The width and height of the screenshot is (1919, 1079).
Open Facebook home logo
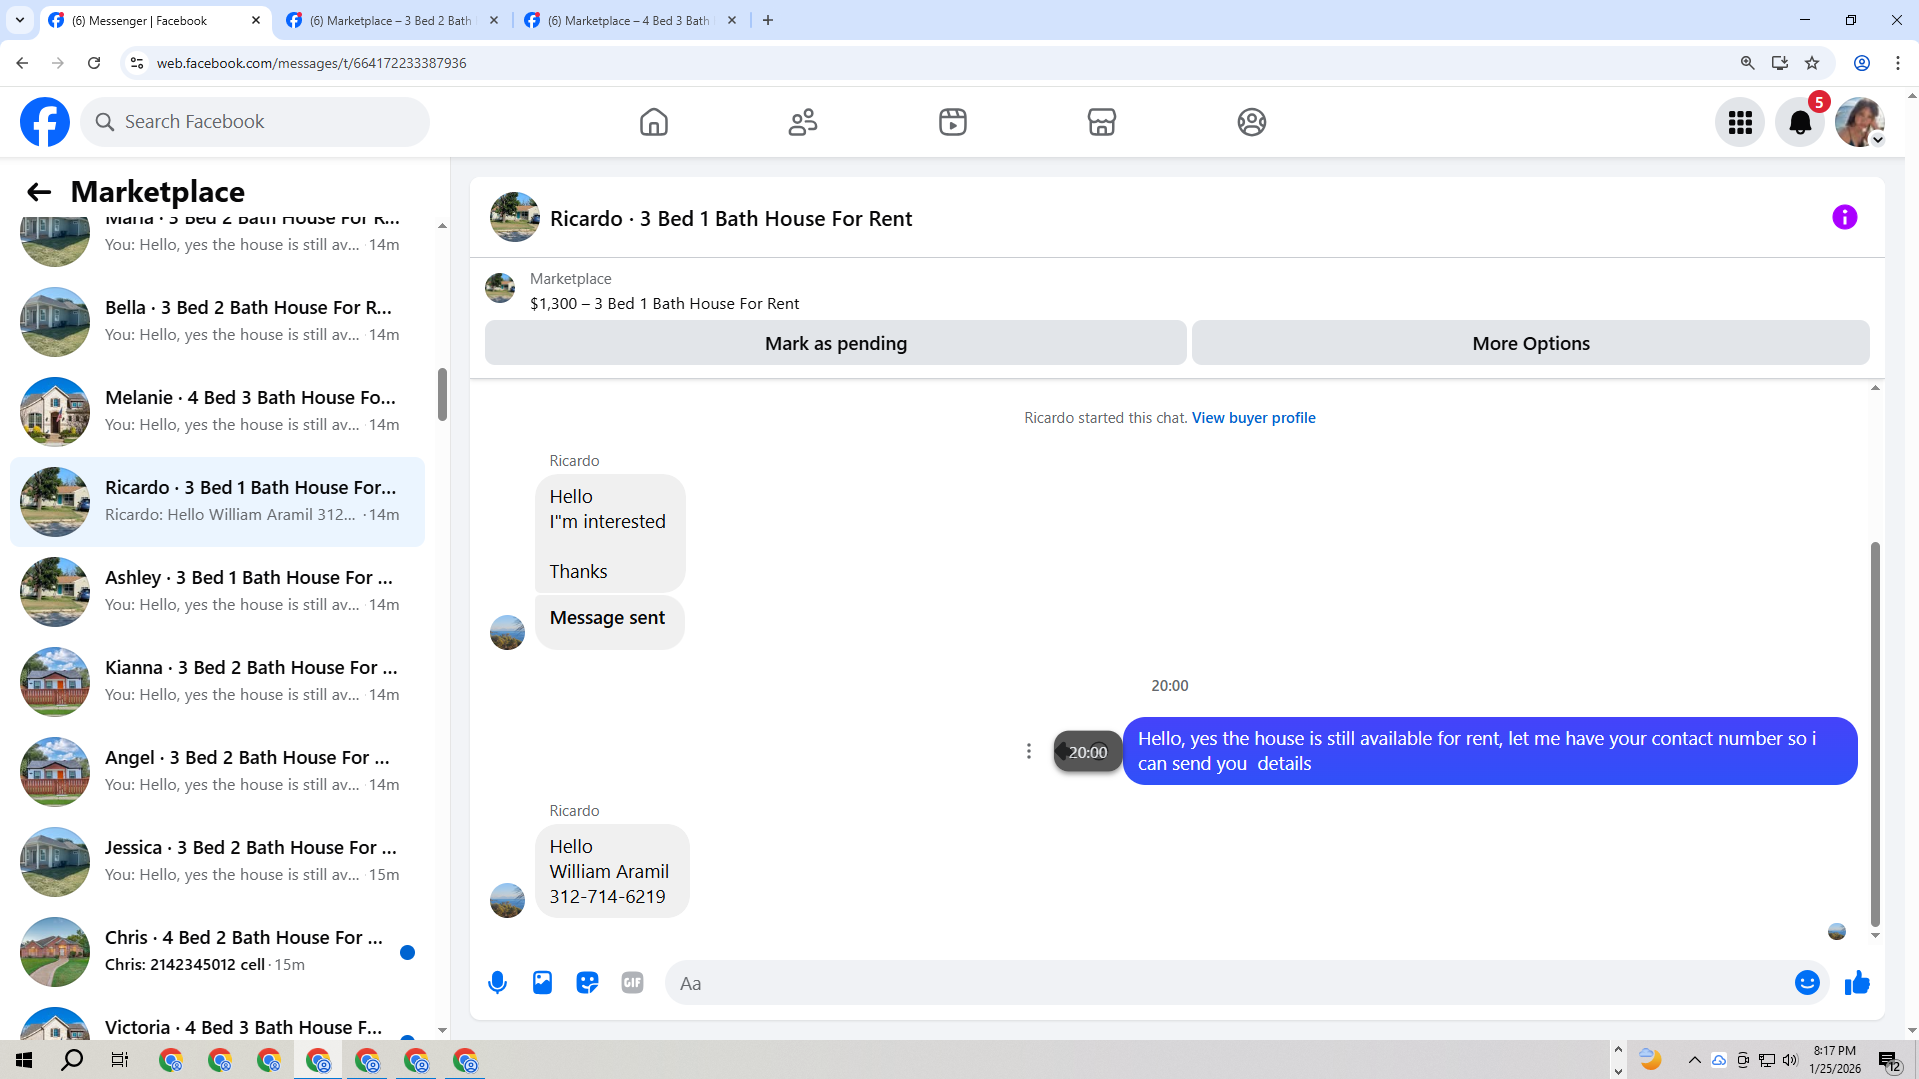pos(45,122)
